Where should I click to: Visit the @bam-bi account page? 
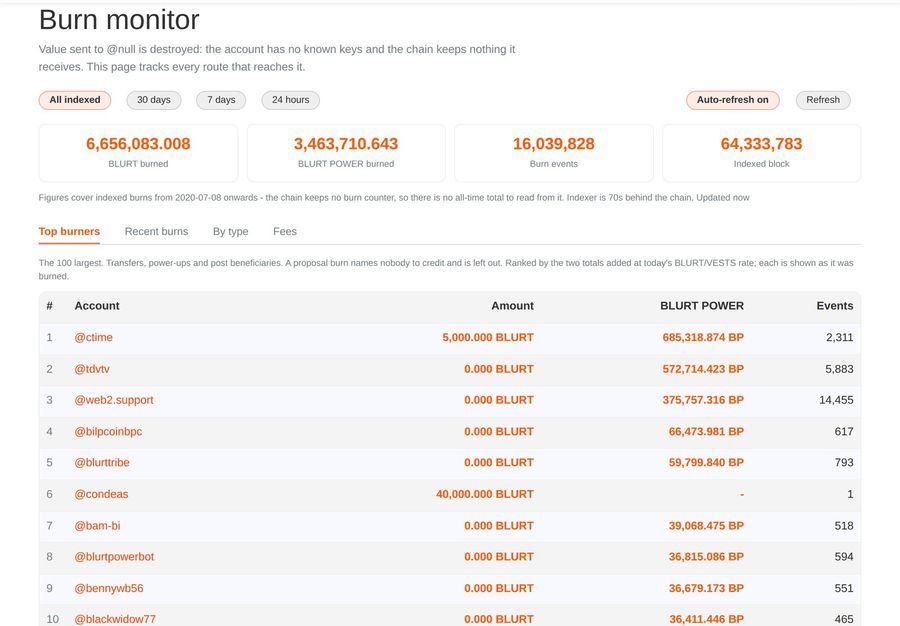click(x=97, y=526)
